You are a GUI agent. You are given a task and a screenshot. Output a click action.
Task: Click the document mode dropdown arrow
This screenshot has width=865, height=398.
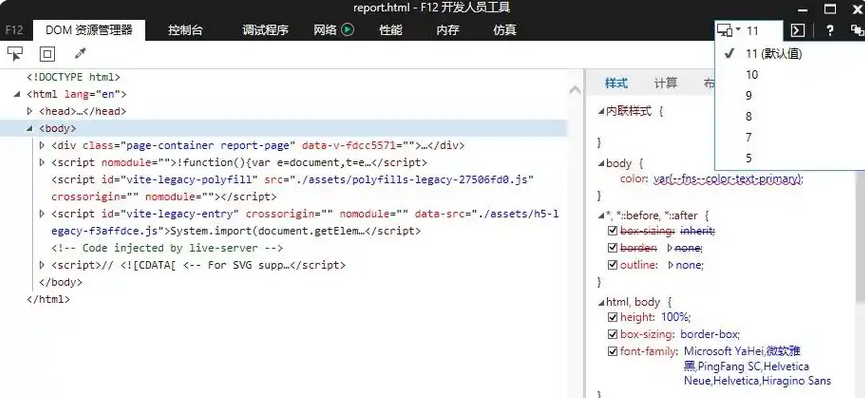(x=738, y=29)
